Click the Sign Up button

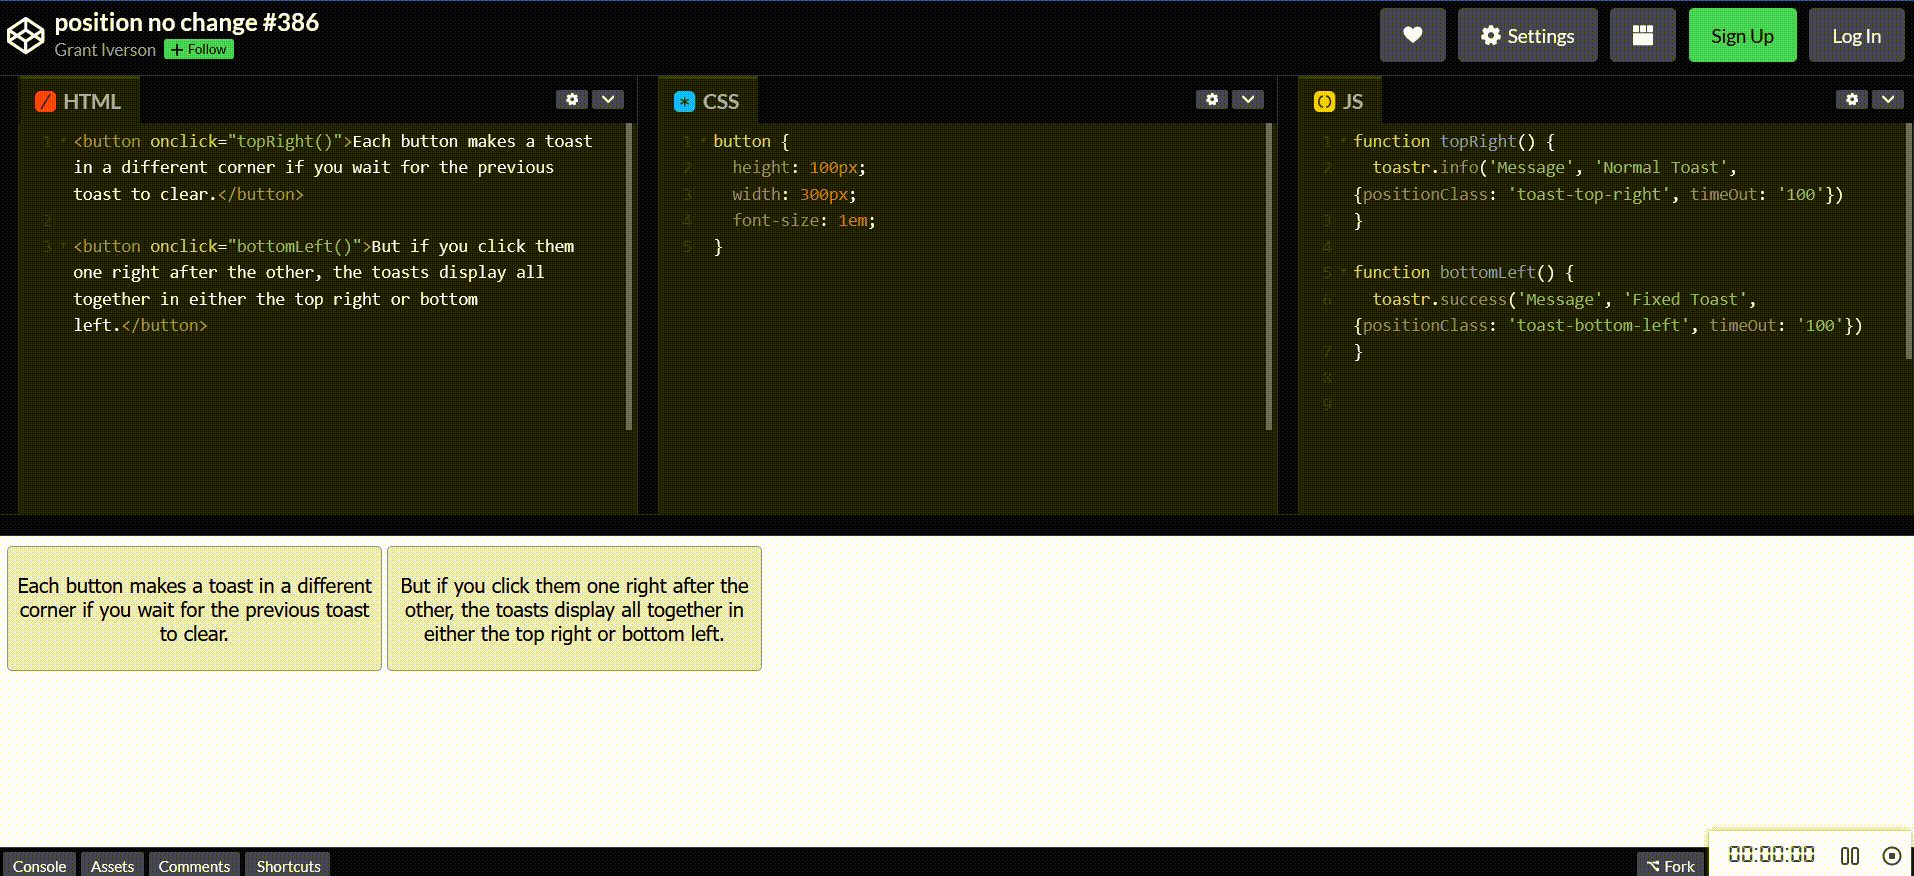[x=1742, y=36]
